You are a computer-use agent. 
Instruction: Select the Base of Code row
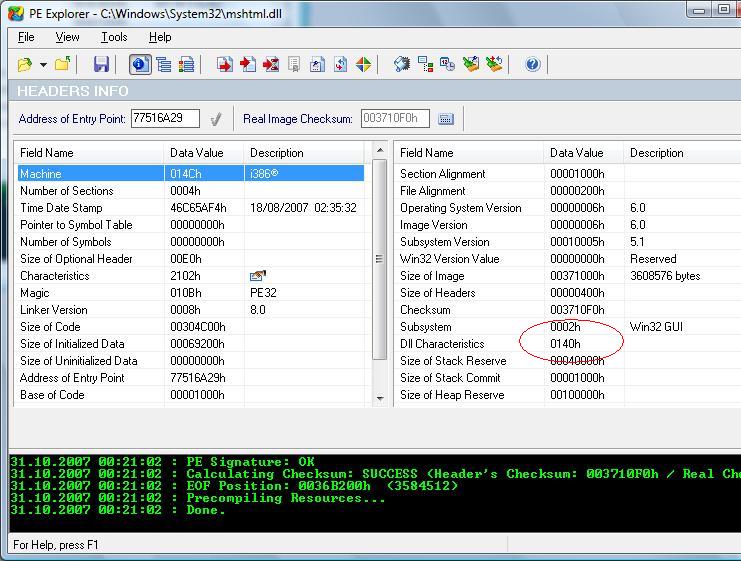point(190,395)
